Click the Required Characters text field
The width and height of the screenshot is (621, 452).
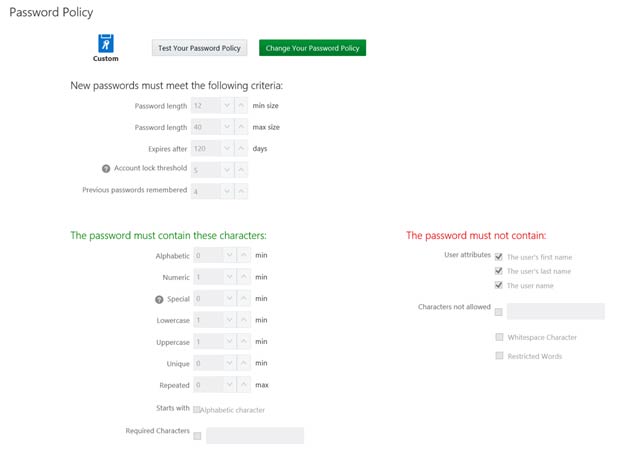[x=255, y=435]
